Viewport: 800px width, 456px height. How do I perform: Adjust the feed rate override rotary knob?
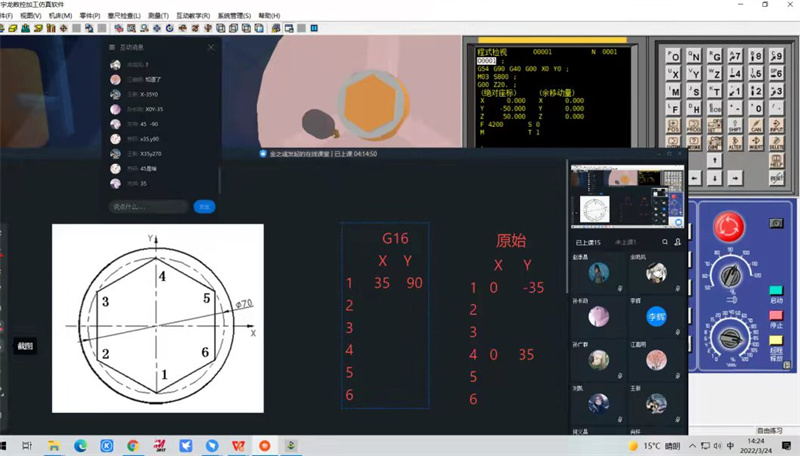(x=731, y=339)
